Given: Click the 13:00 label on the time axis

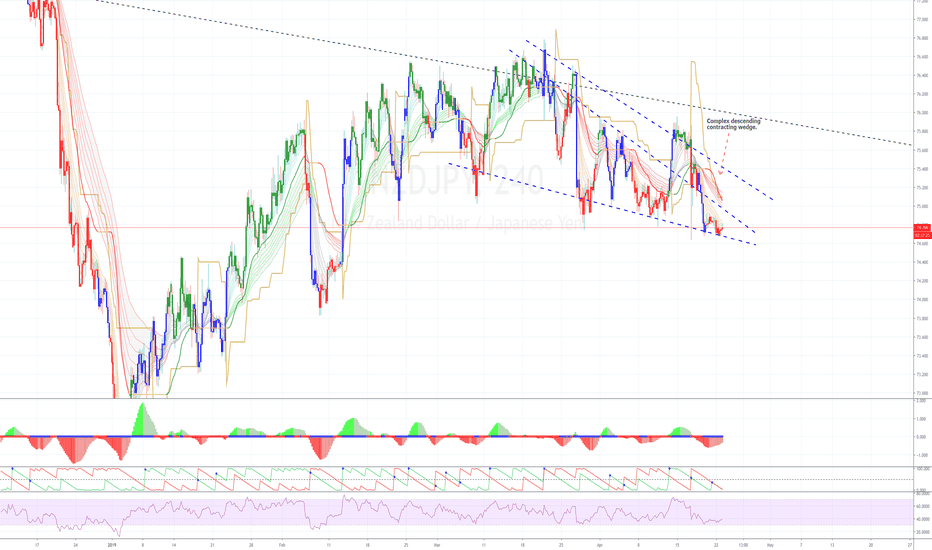Looking at the screenshot, I should pos(743,545).
